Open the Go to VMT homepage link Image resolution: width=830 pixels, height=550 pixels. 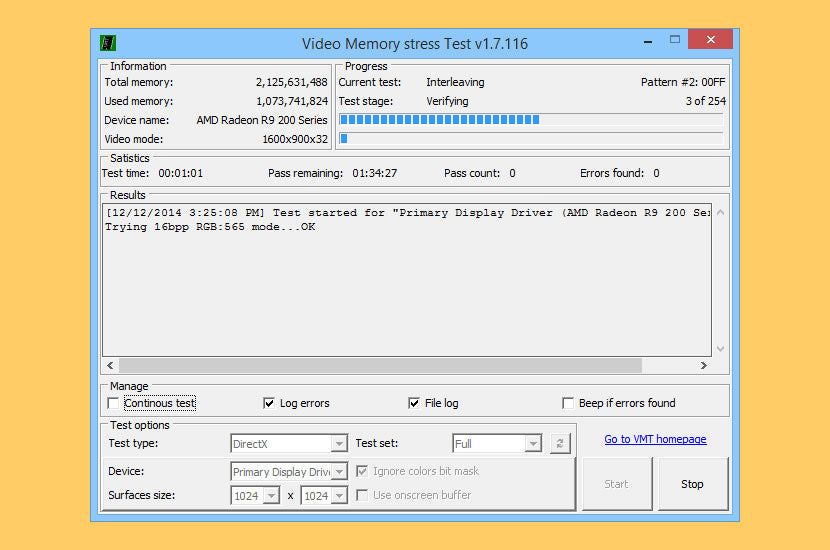point(655,439)
